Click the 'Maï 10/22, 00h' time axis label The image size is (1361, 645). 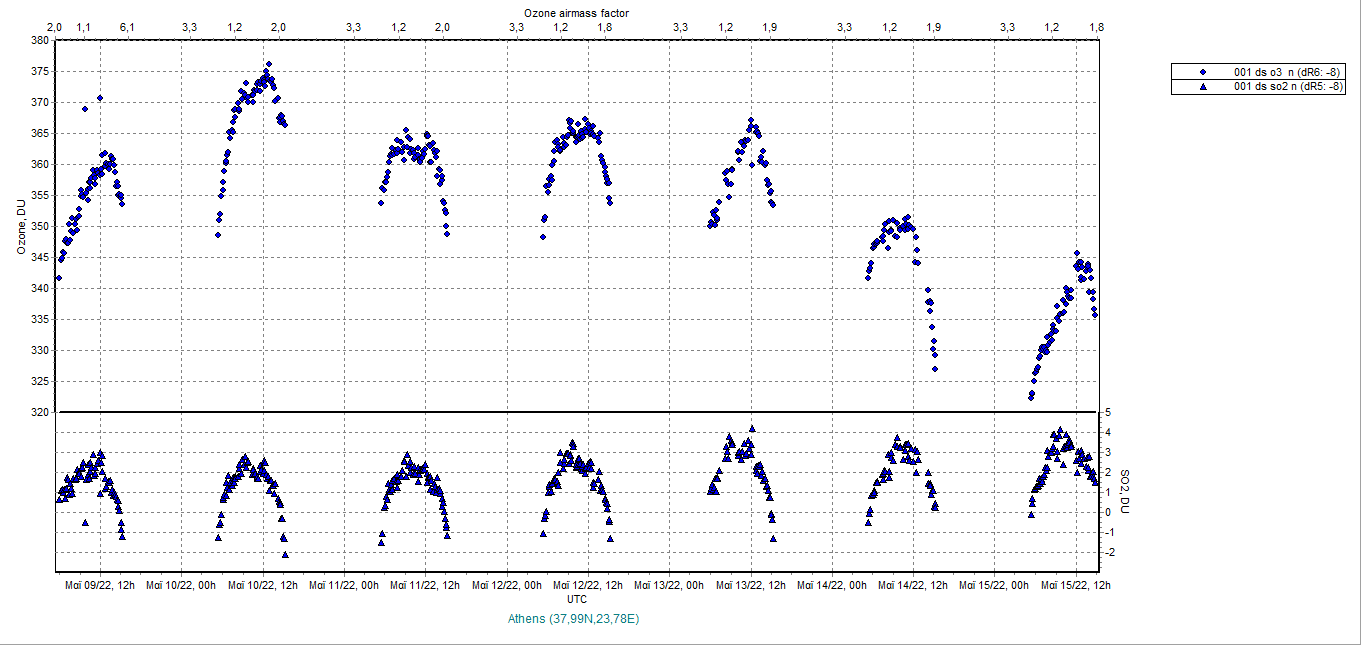[181, 585]
